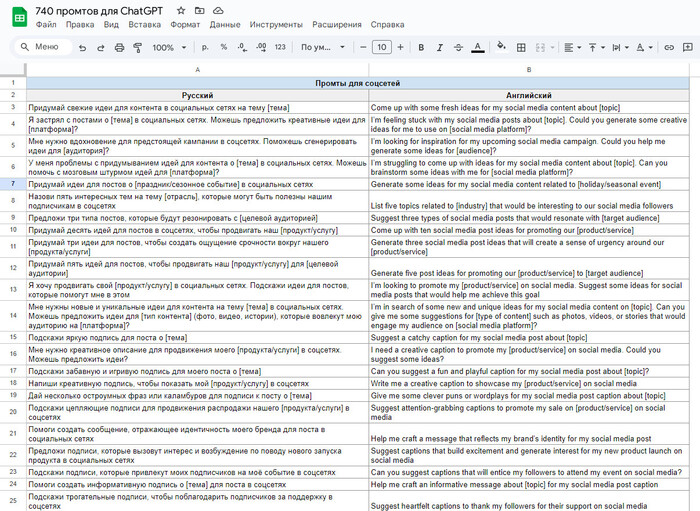Toggle bold formatting
700x511 pixels.
421,47
